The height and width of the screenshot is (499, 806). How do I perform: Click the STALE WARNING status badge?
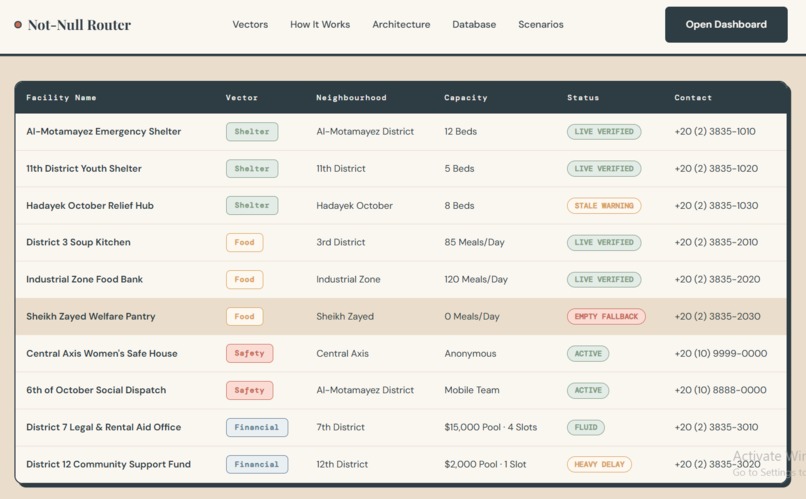604,206
